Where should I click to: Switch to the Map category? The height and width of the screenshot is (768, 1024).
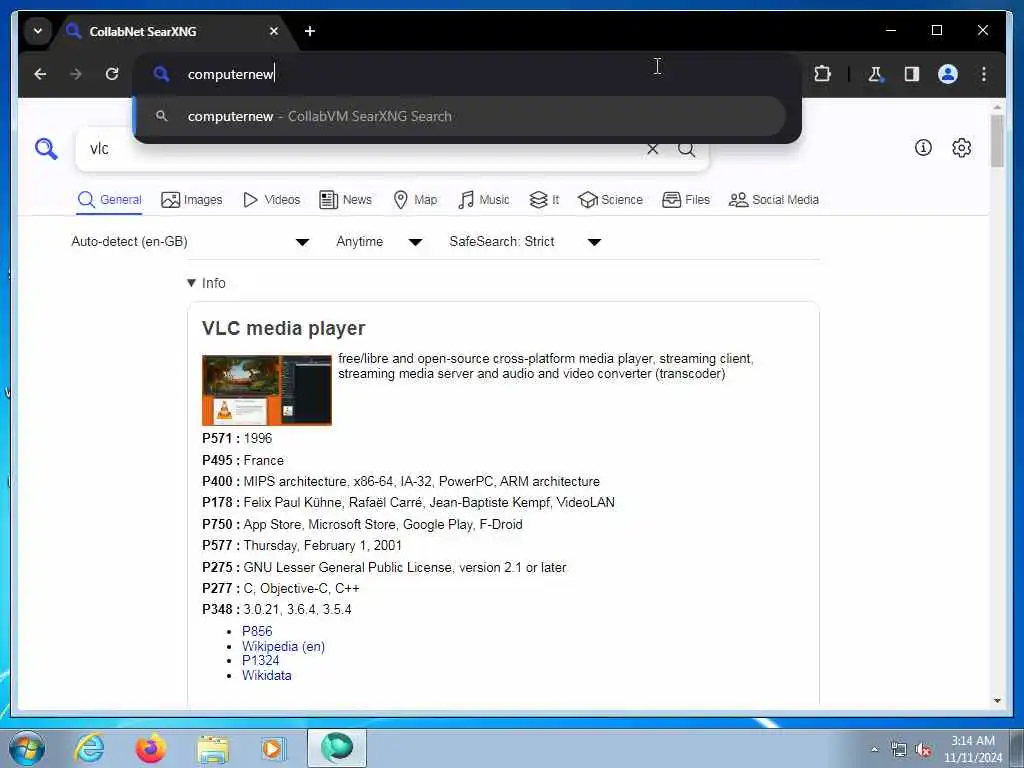(x=415, y=200)
